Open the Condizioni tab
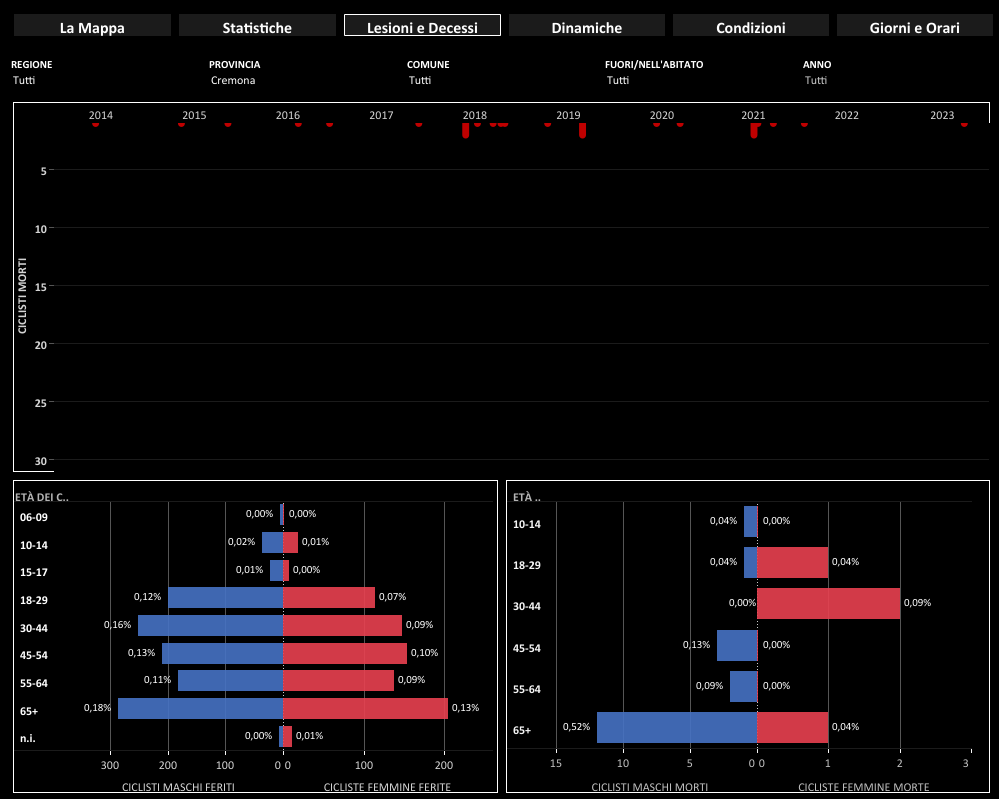Screen dimensions: 999x799 click(750, 27)
